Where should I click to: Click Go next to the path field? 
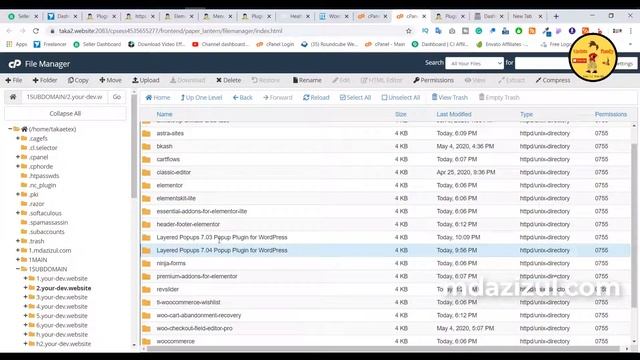pos(117,97)
